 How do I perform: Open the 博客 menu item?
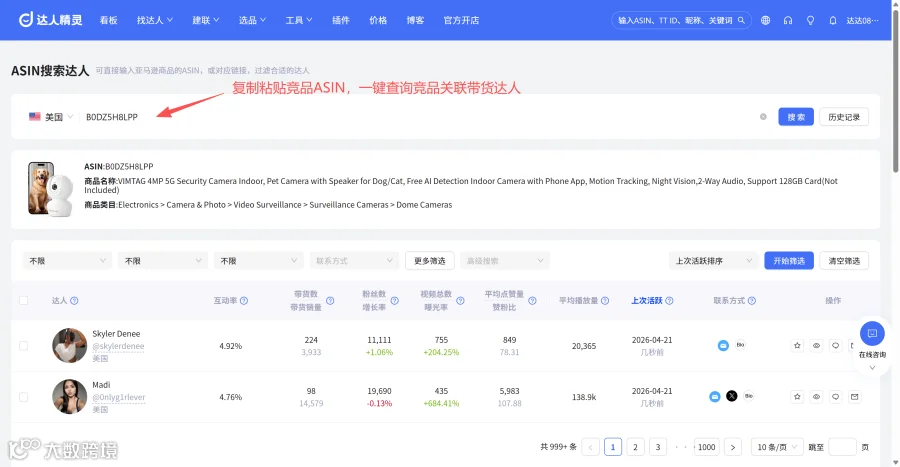415,20
